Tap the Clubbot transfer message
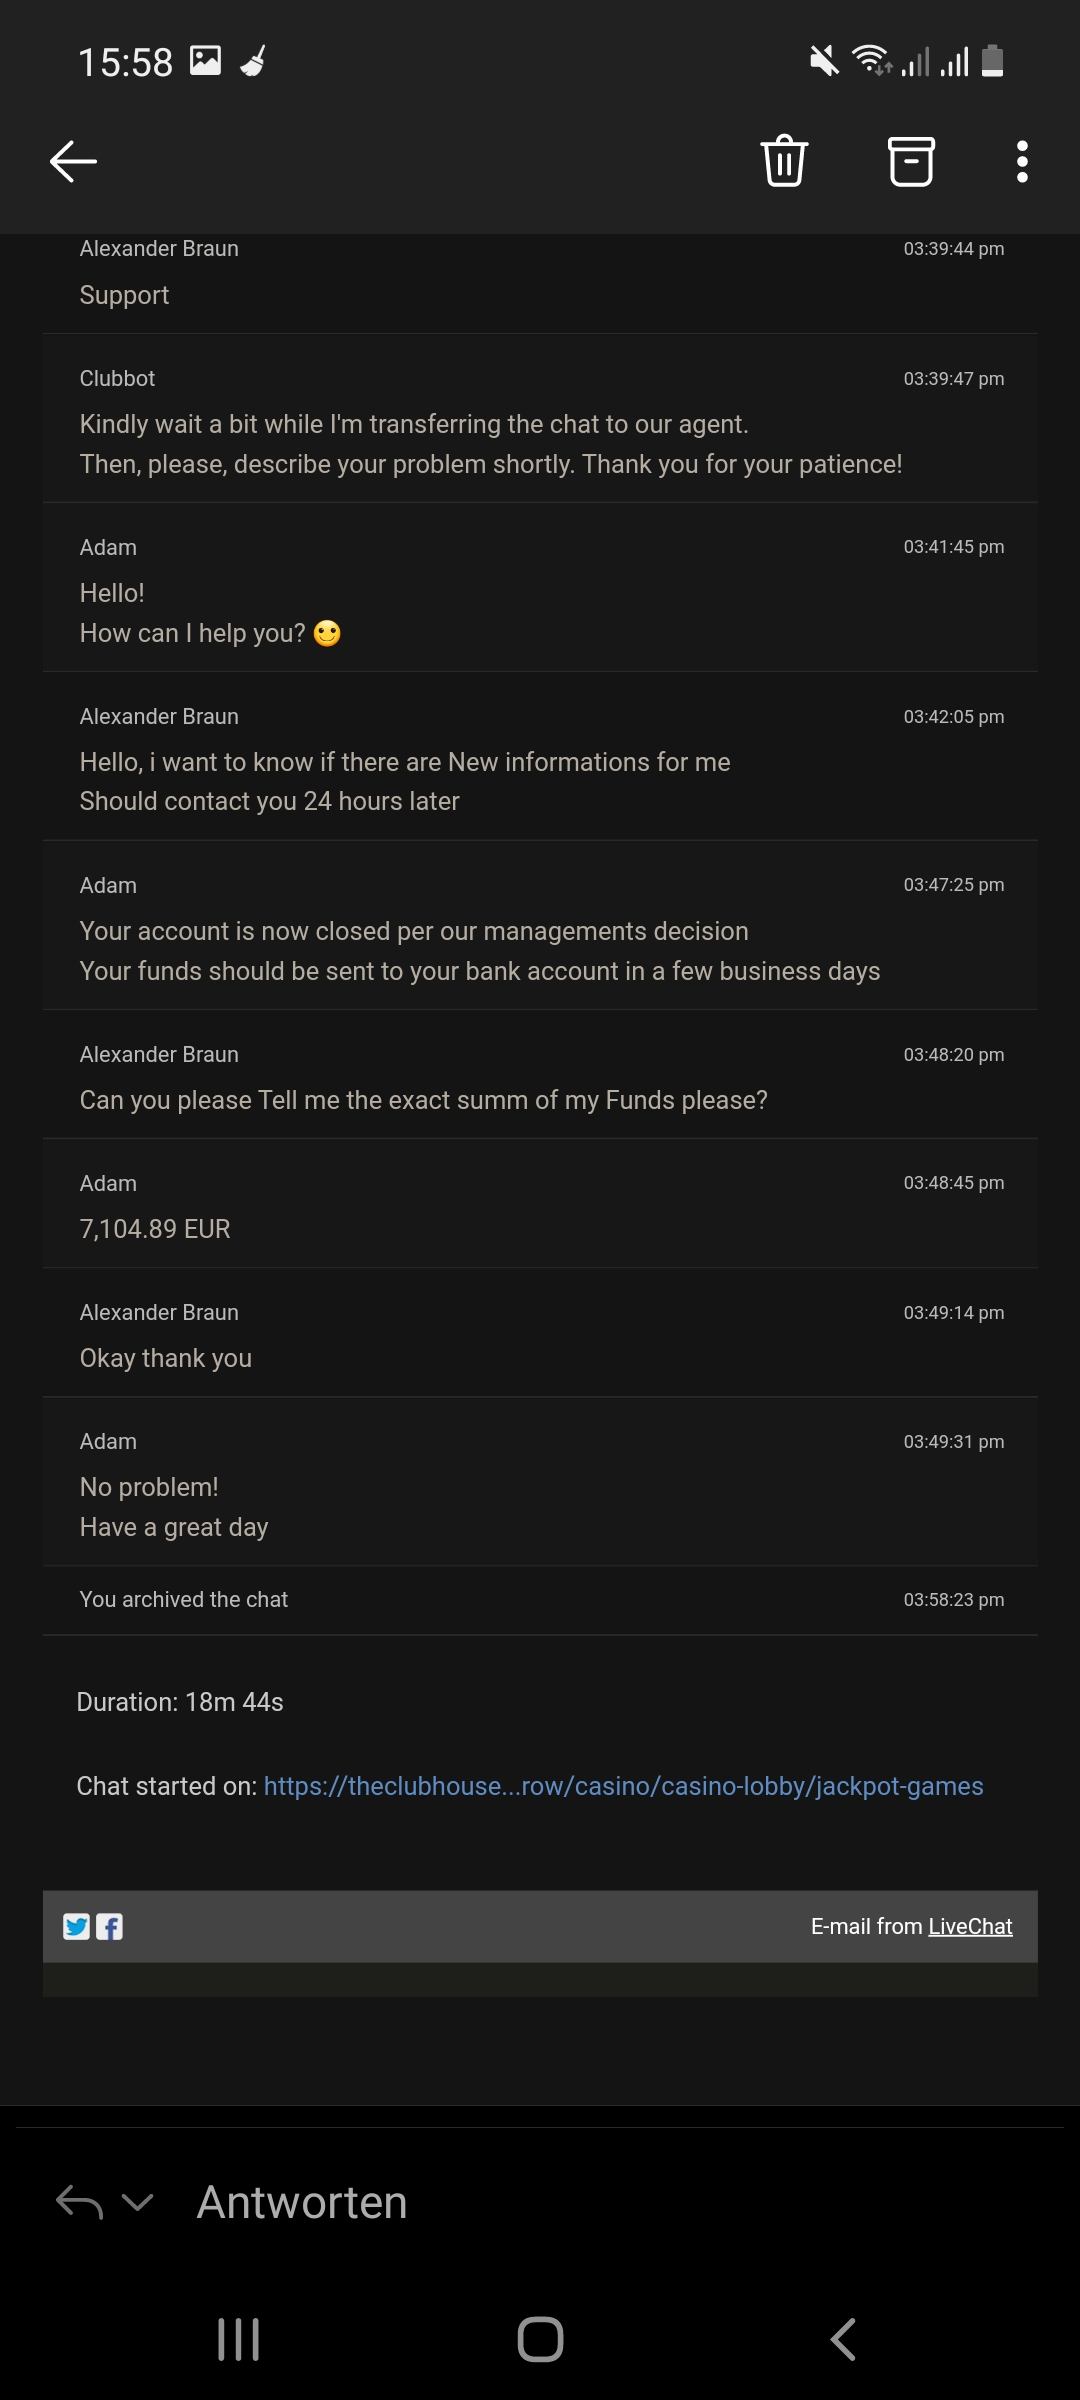The height and width of the screenshot is (2400, 1080). click(490, 444)
